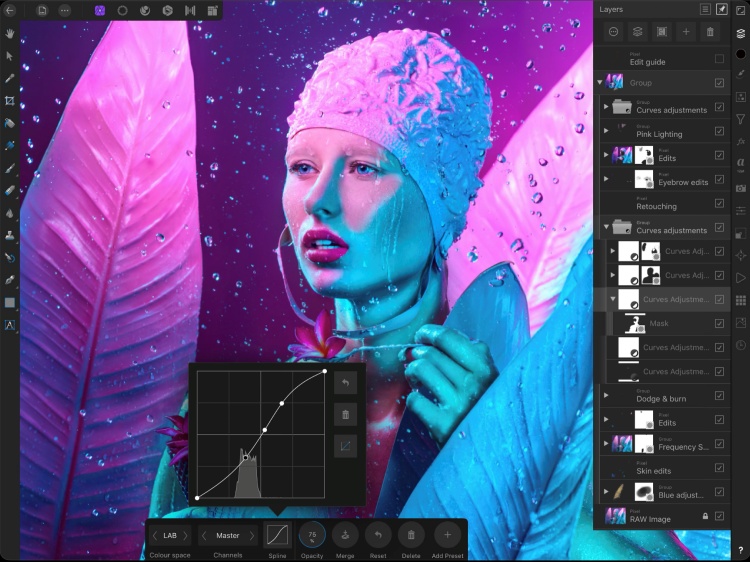Switch to the Develop persona

167,10
